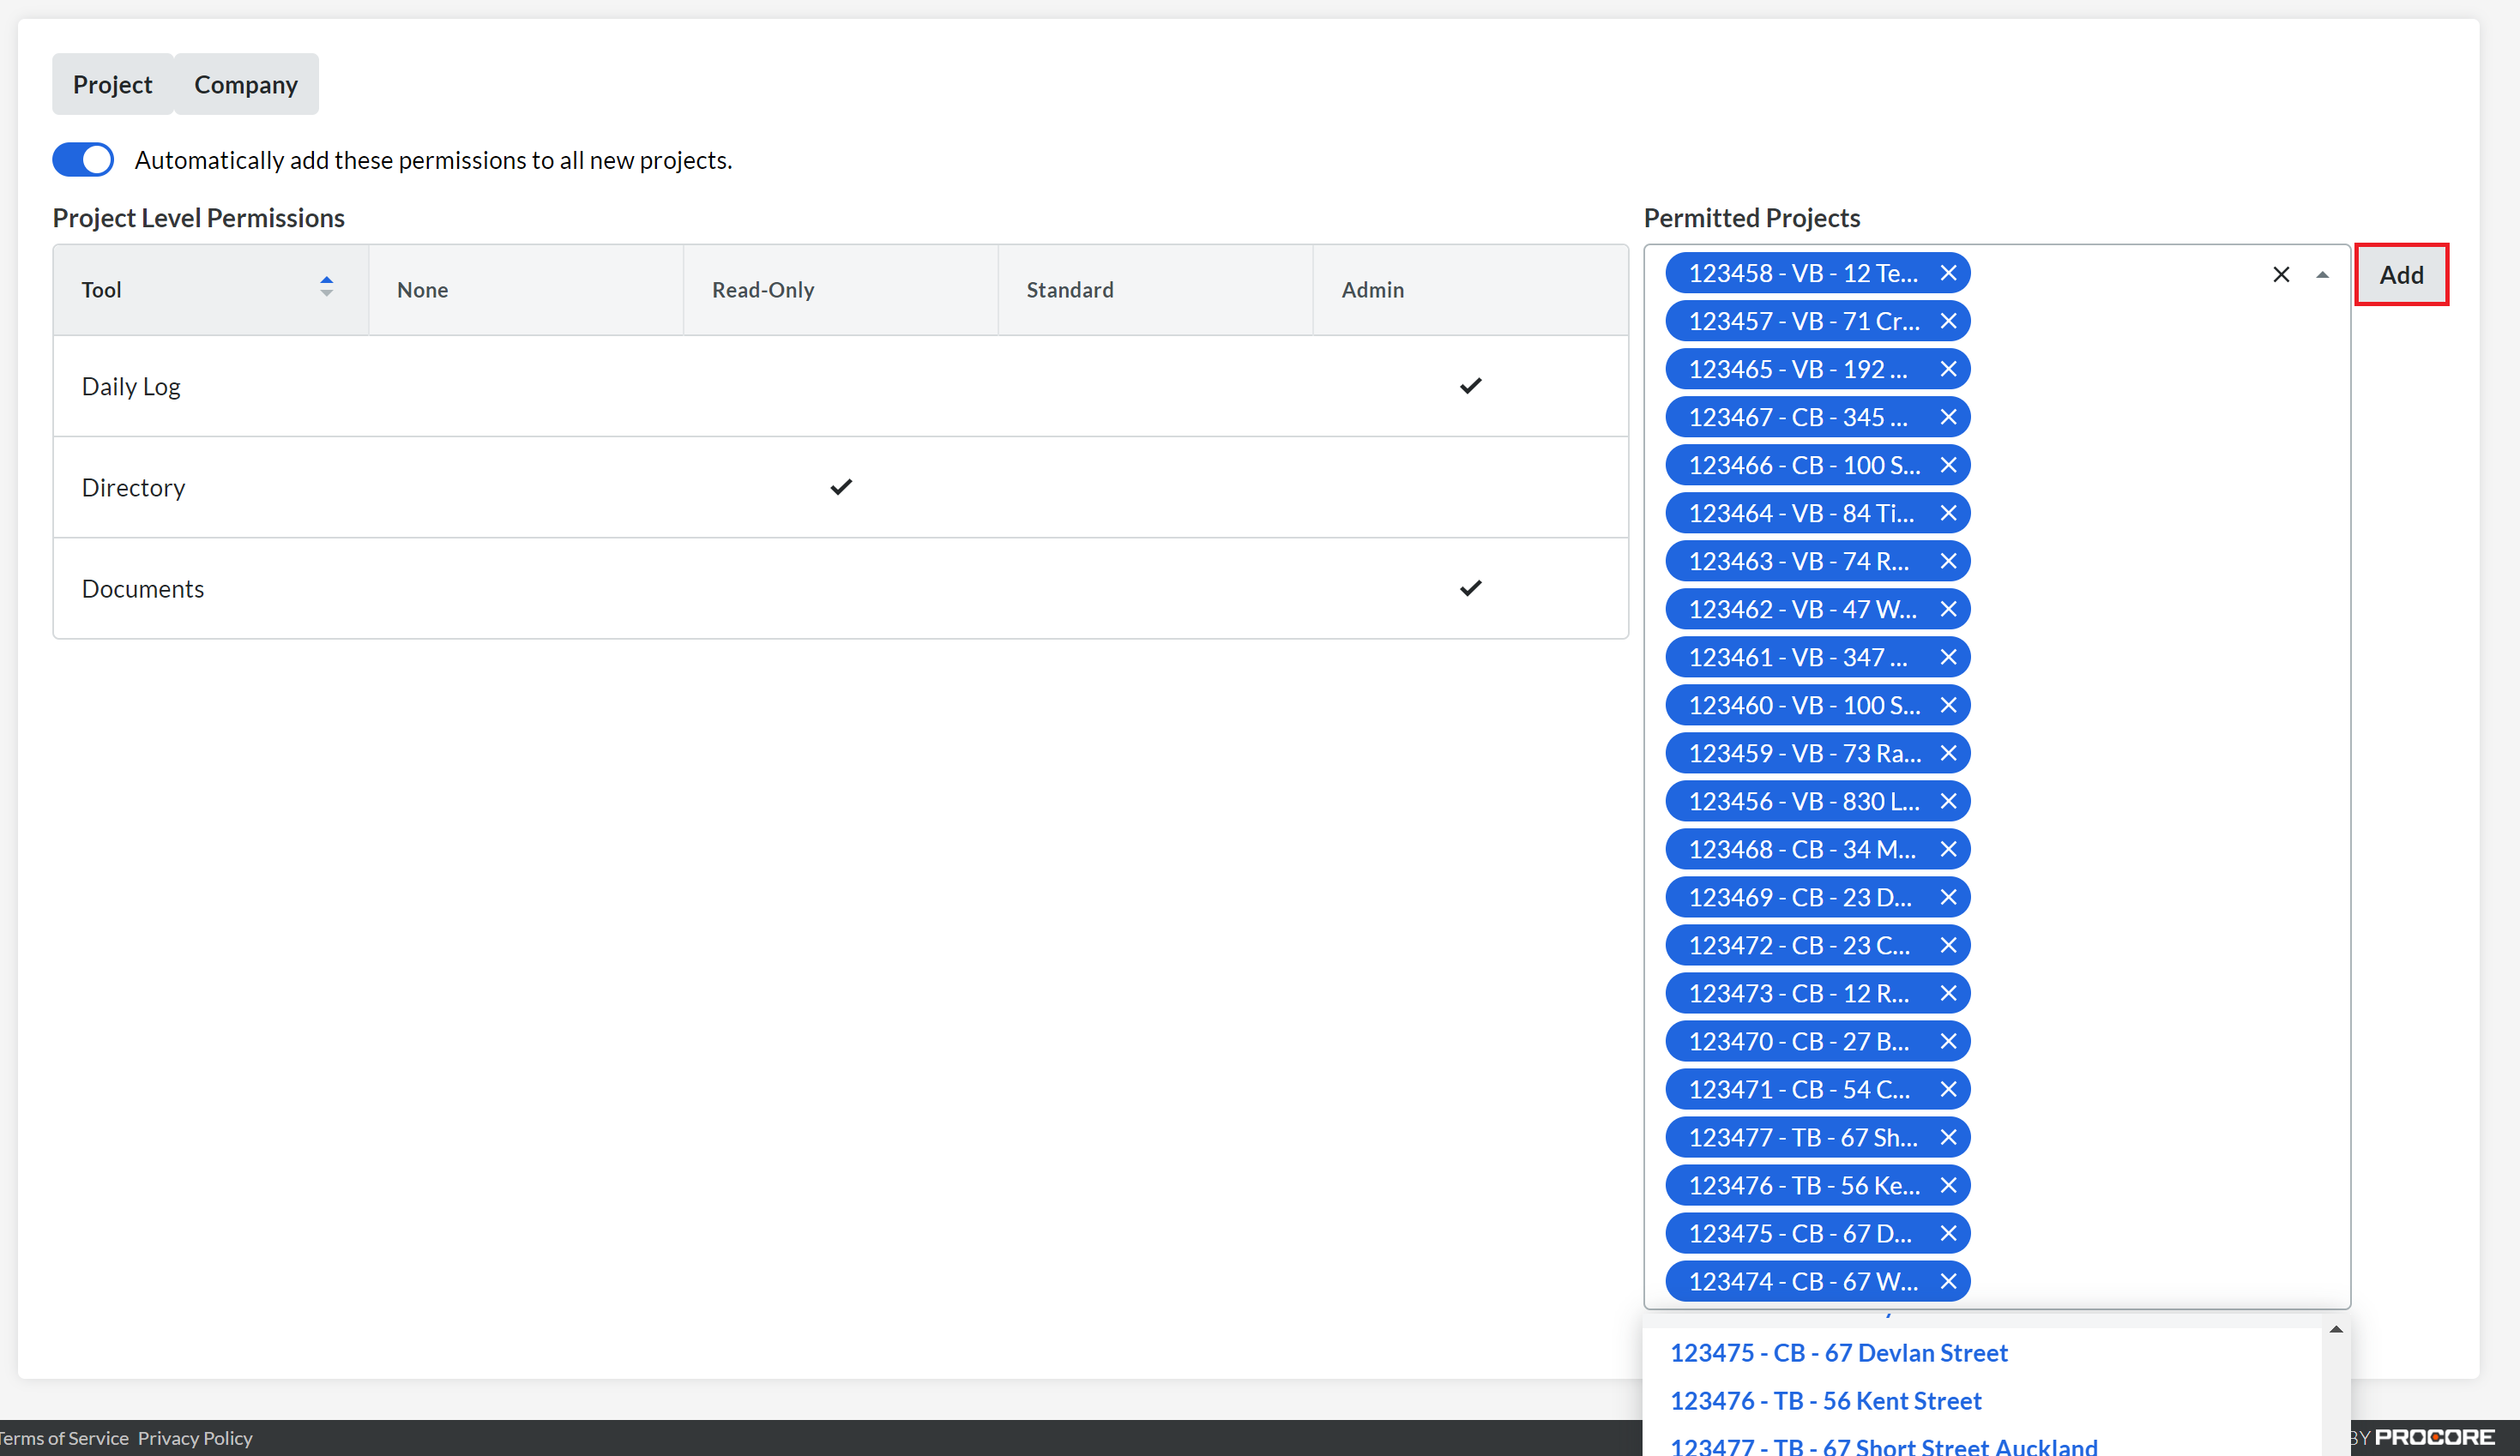The height and width of the screenshot is (1456, 2520).
Task: Select the Daily Log tool row
Action: click(x=840, y=386)
